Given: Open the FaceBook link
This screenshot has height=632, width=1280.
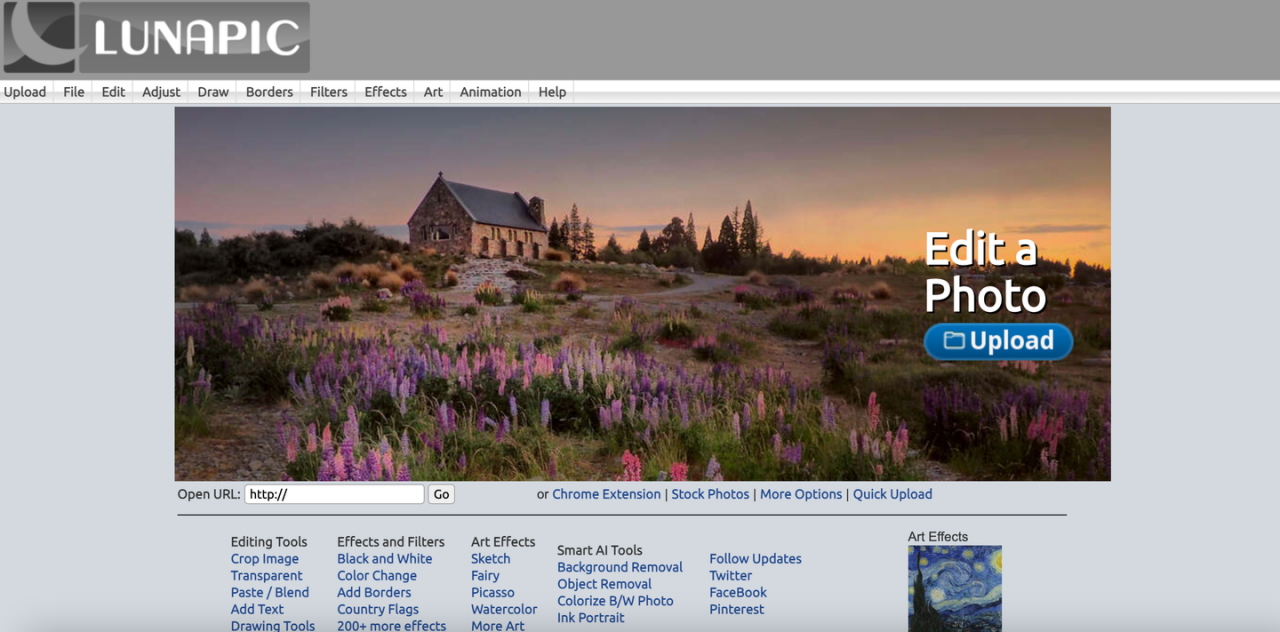Looking at the screenshot, I should pos(738,593).
